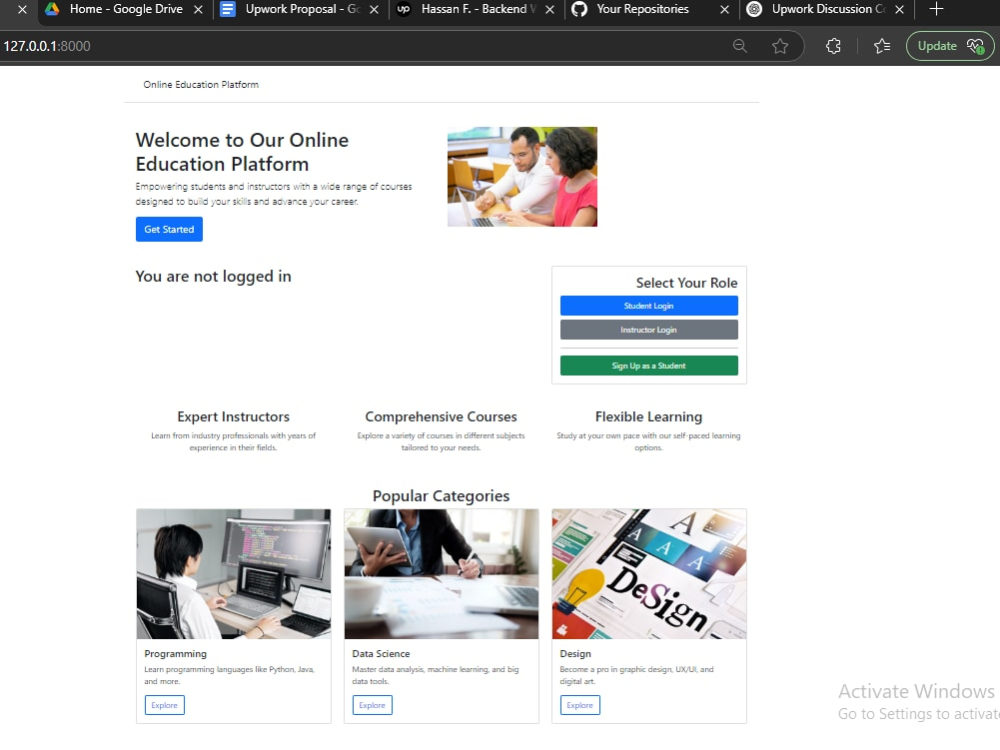Click the Flexible Learning heading
The image size is (1000, 750).
(649, 416)
